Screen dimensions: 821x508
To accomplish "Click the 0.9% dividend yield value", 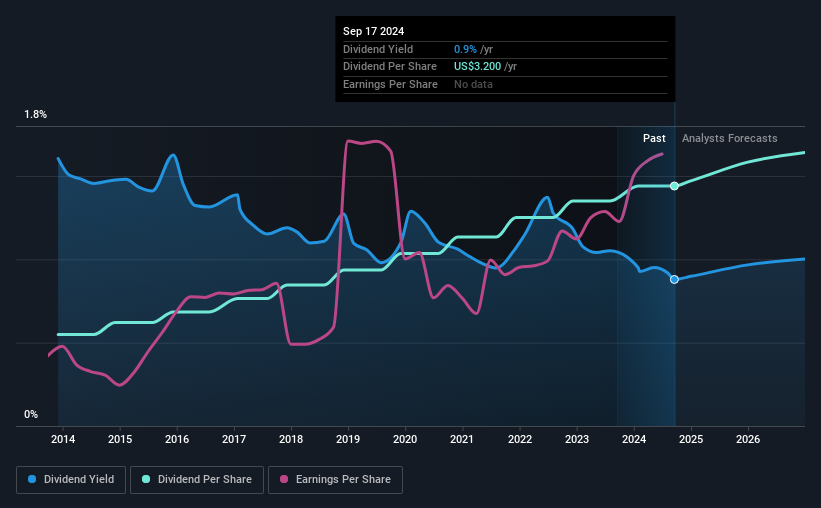I will (x=465, y=49).
